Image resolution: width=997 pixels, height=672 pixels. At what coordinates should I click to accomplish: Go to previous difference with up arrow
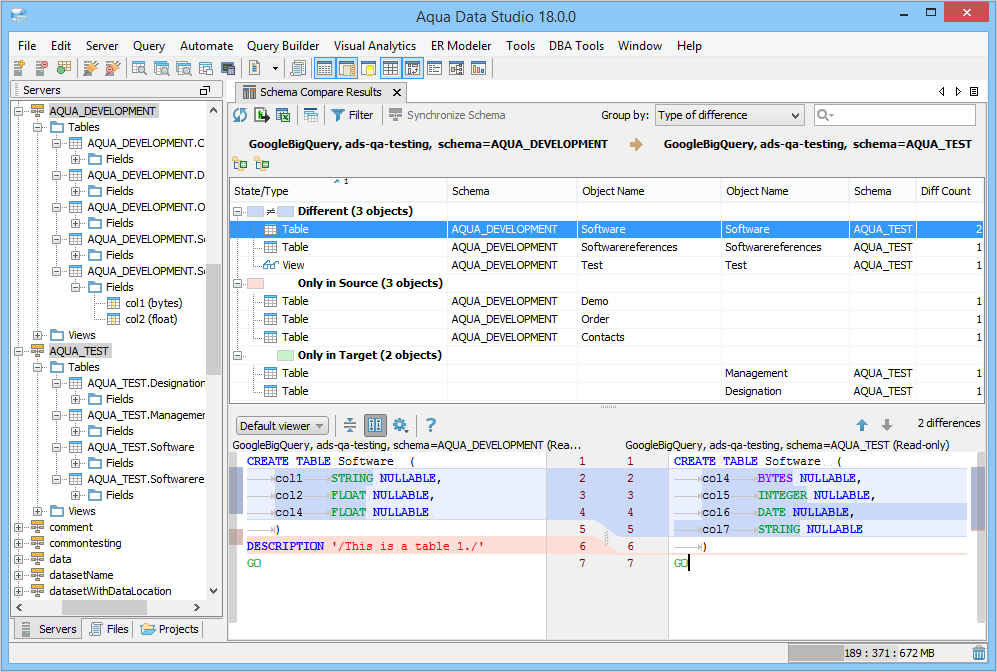(x=862, y=425)
